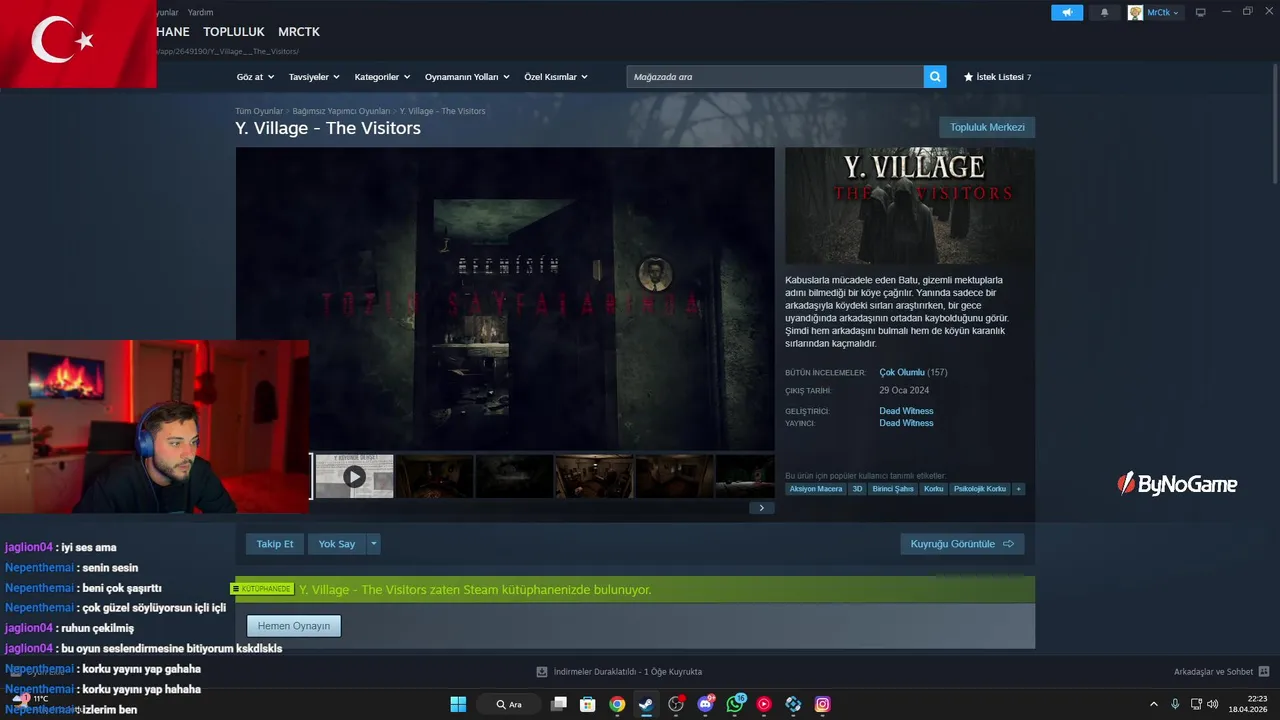Select the 3D tag

tap(857, 489)
